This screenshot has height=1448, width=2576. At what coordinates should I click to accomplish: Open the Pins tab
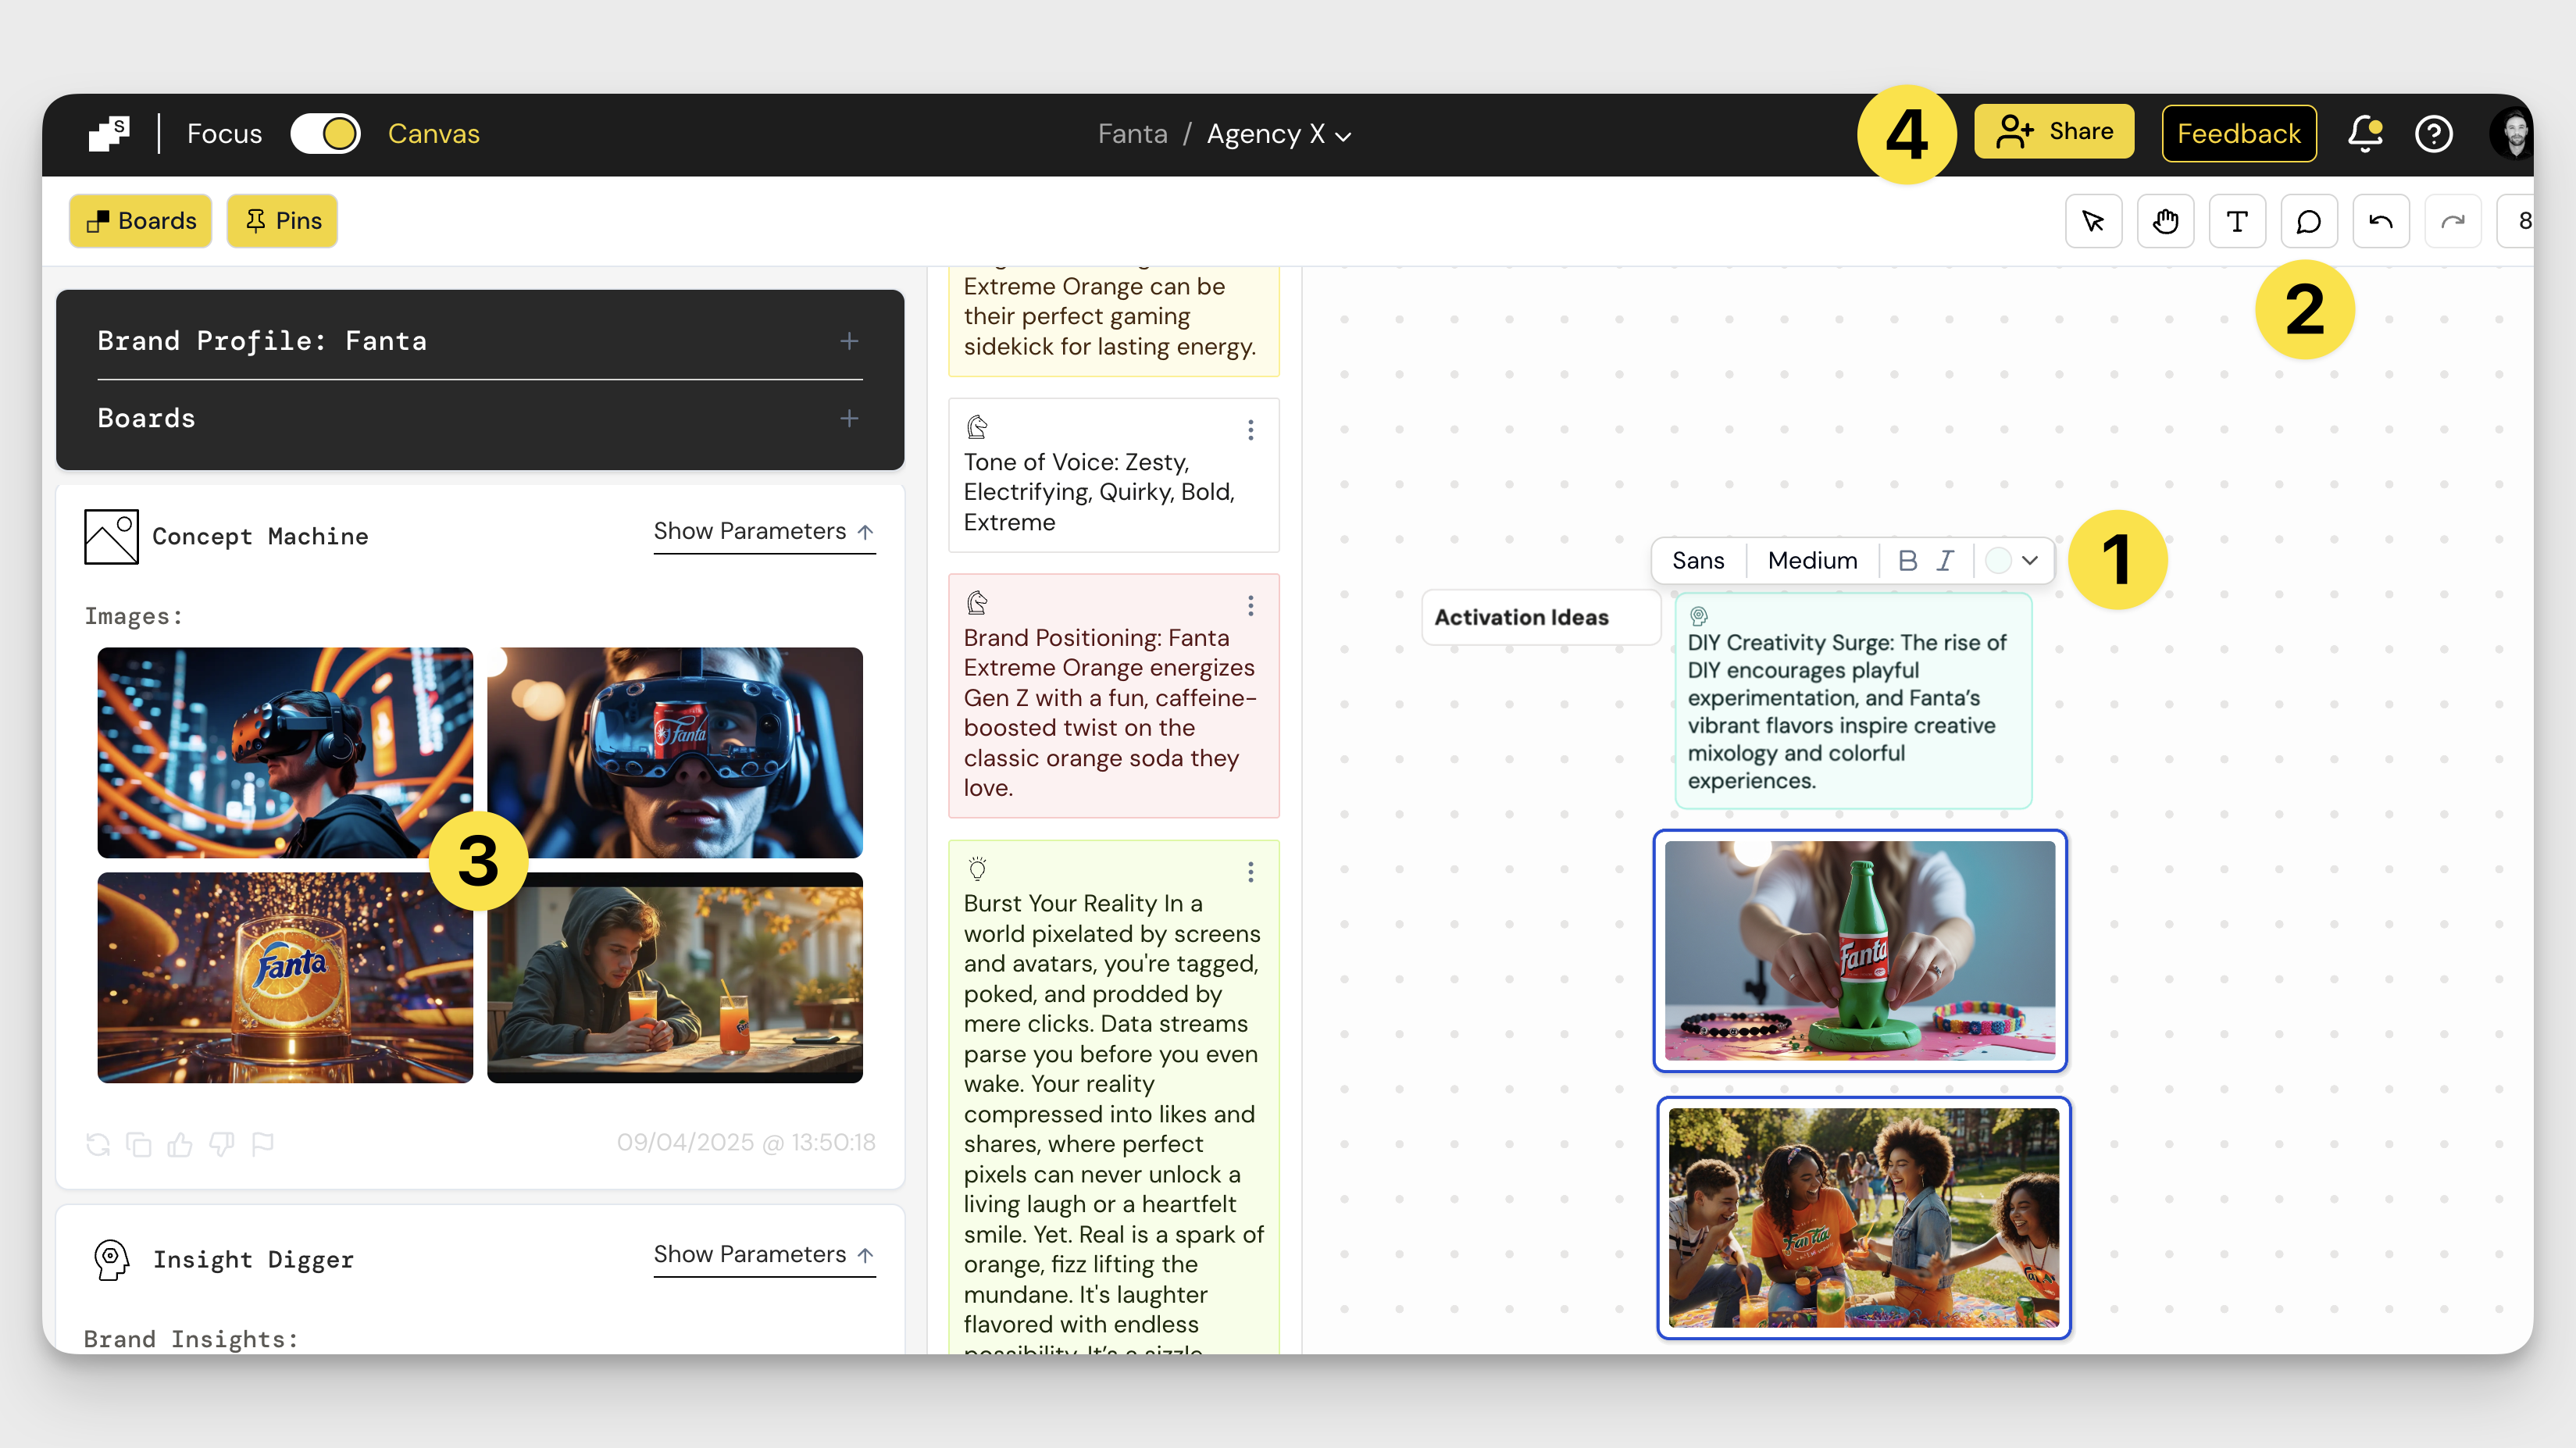point(282,221)
